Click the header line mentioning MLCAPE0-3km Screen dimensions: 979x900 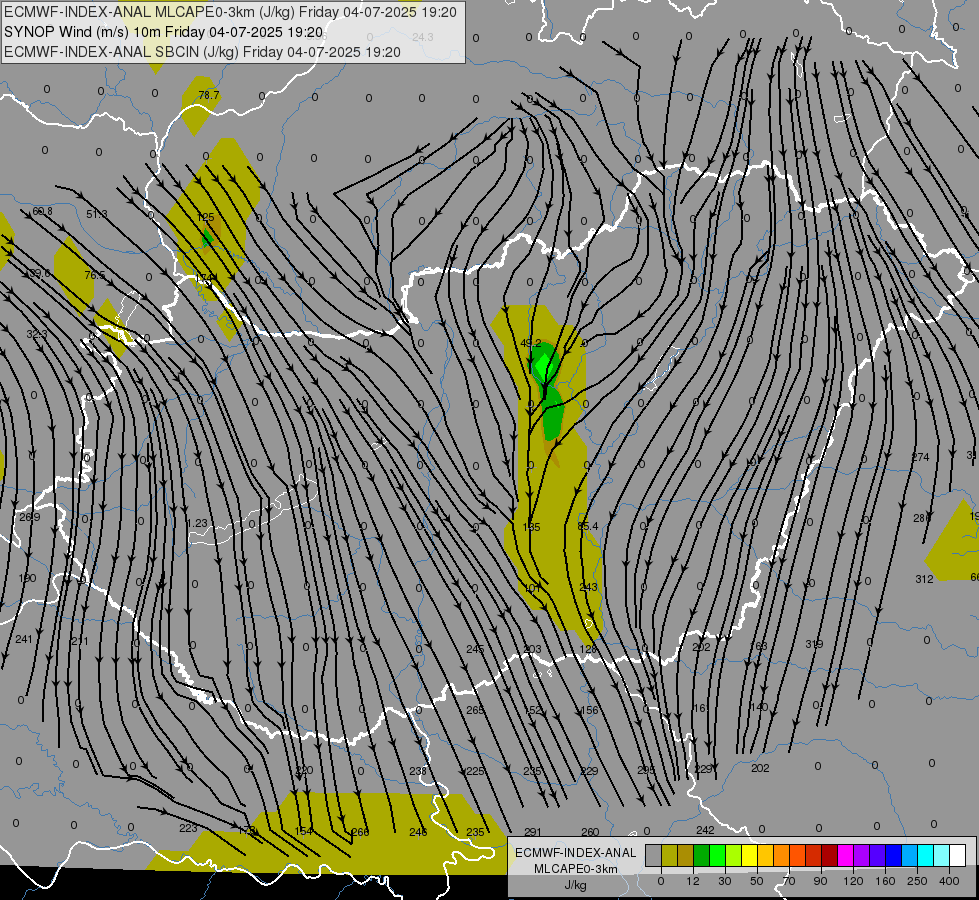230,12
